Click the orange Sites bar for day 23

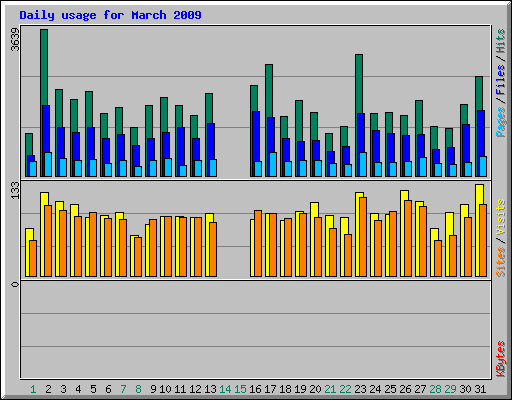point(363,237)
